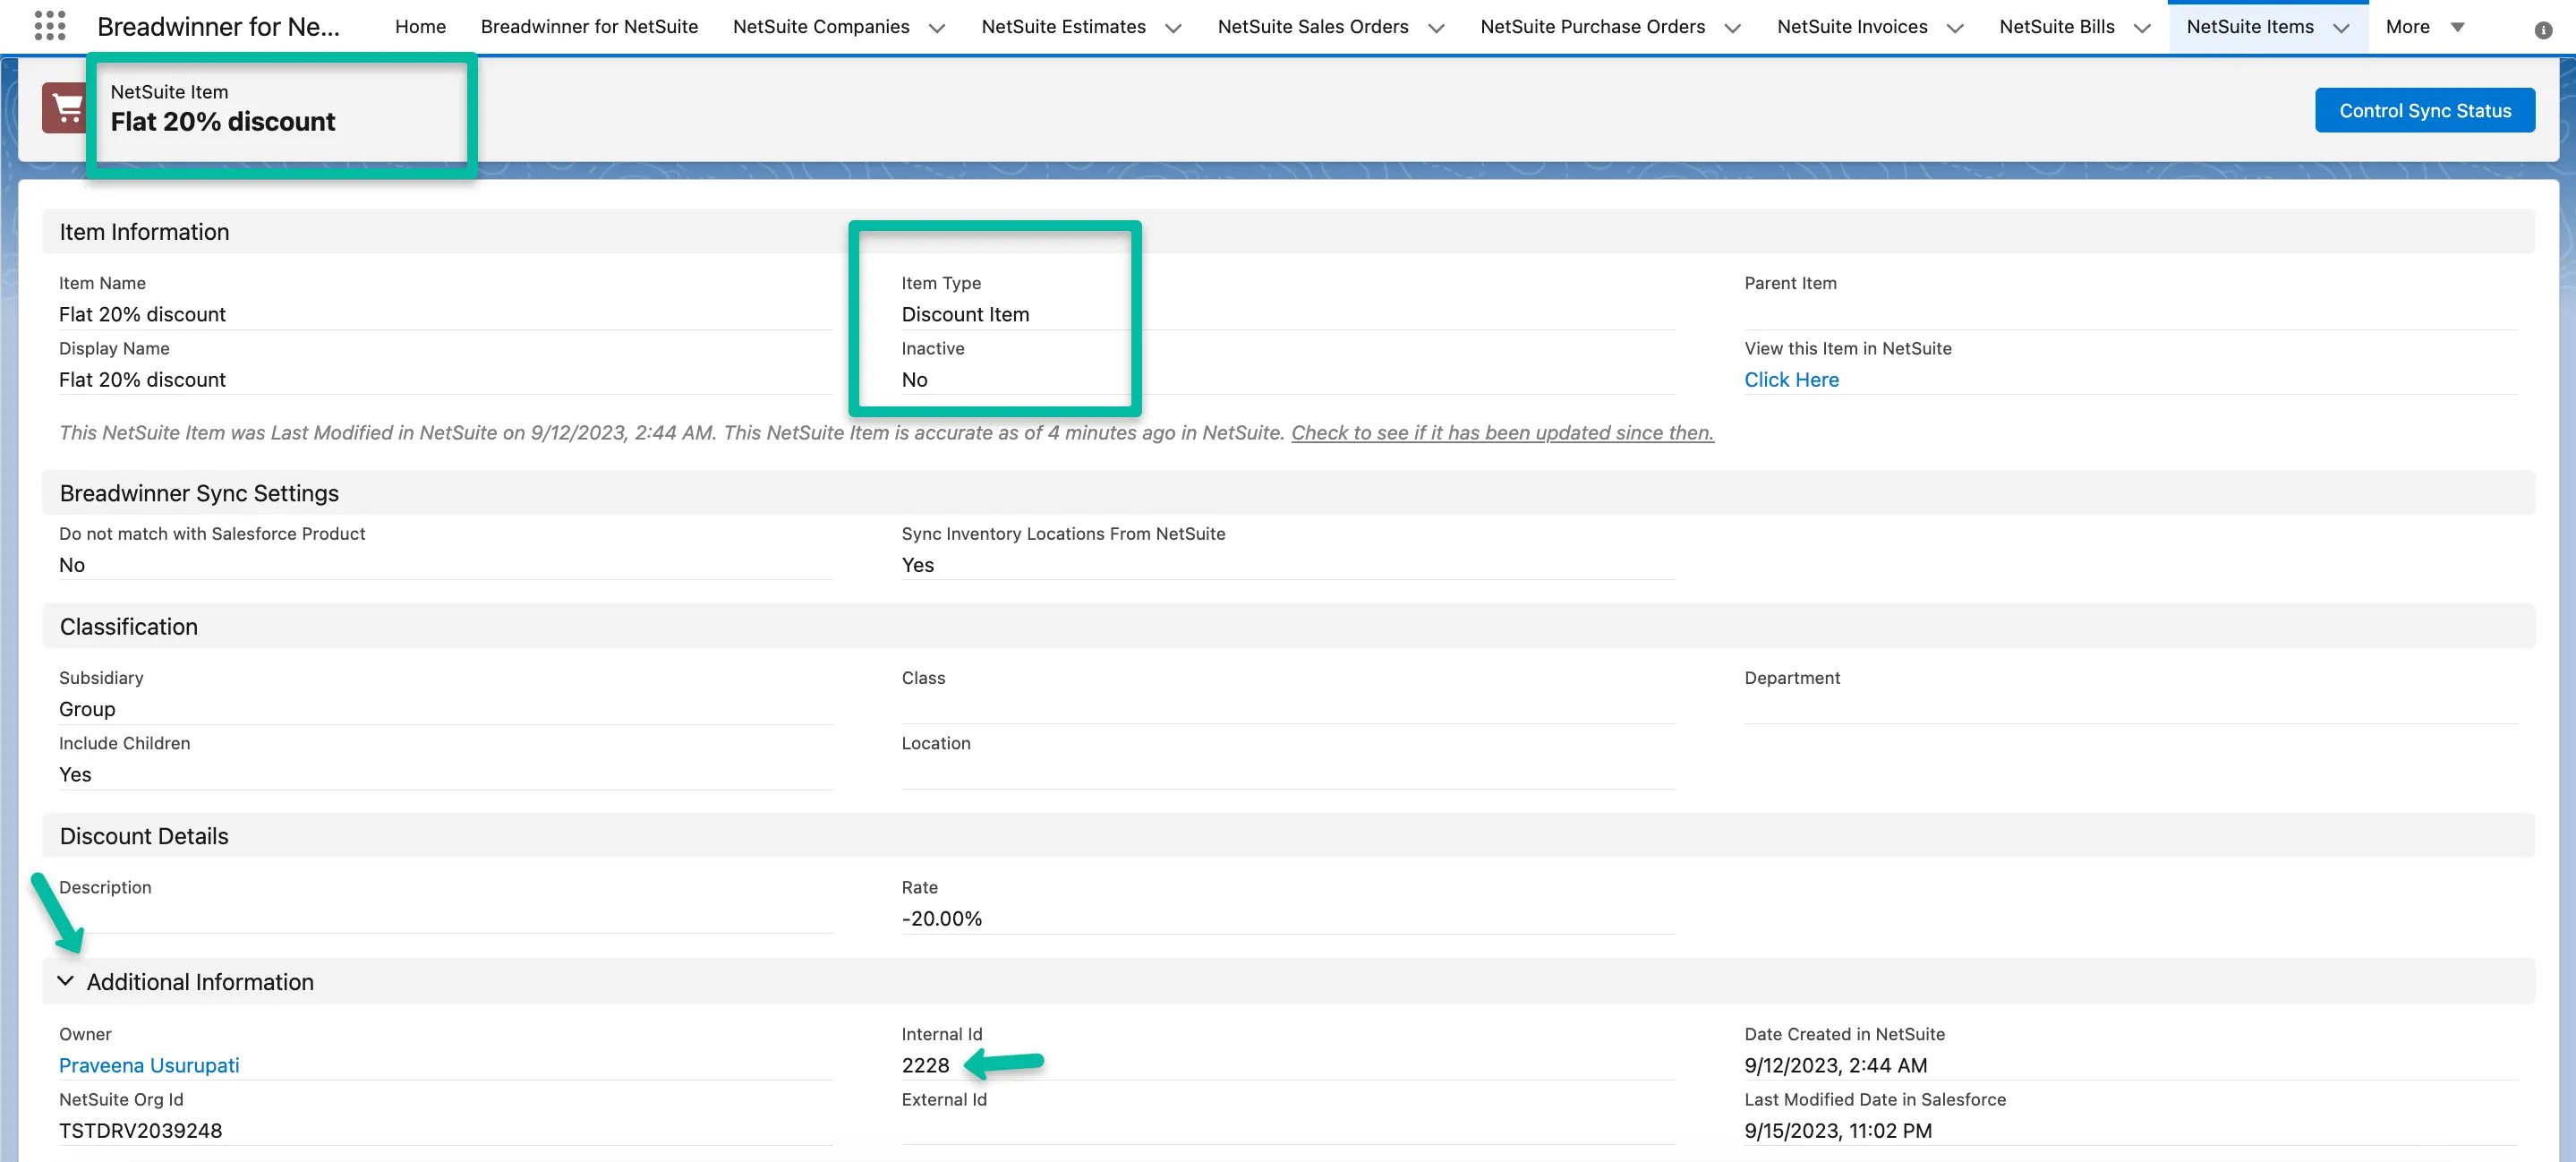Open the NetSuite Invoices tab

click(x=1852, y=27)
